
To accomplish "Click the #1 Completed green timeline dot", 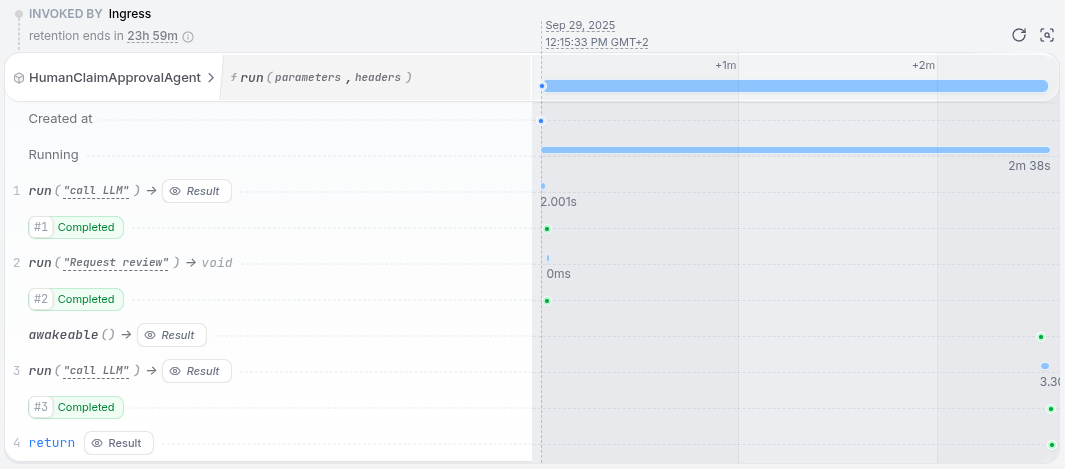I will [547, 229].
